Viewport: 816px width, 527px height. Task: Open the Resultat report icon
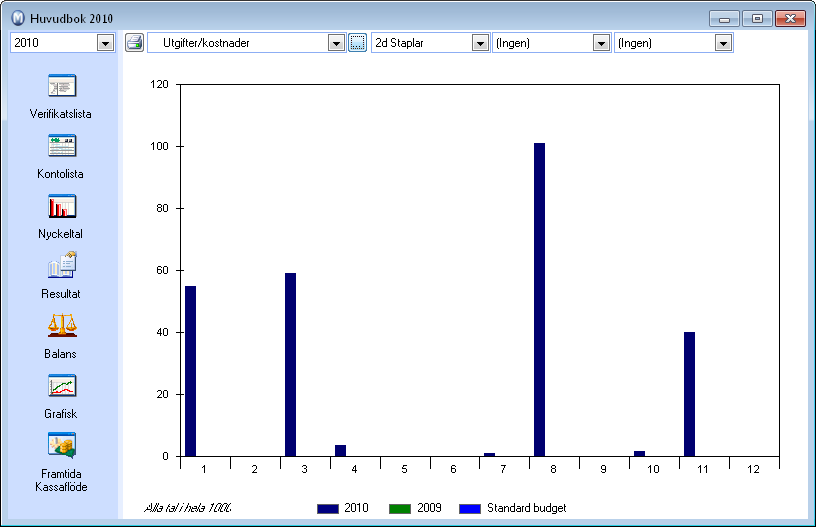tap(62, 265)
